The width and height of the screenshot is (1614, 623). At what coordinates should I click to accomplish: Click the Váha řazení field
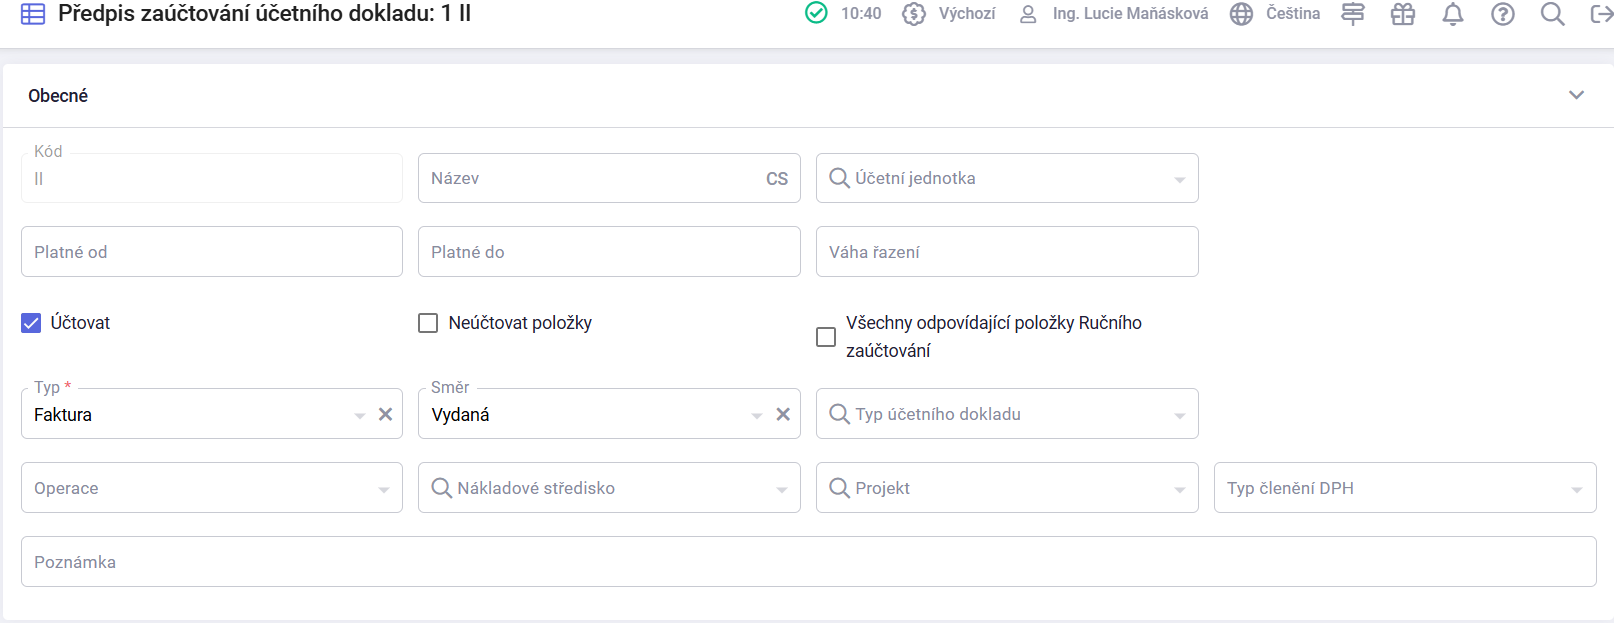tap(1007, 252)
